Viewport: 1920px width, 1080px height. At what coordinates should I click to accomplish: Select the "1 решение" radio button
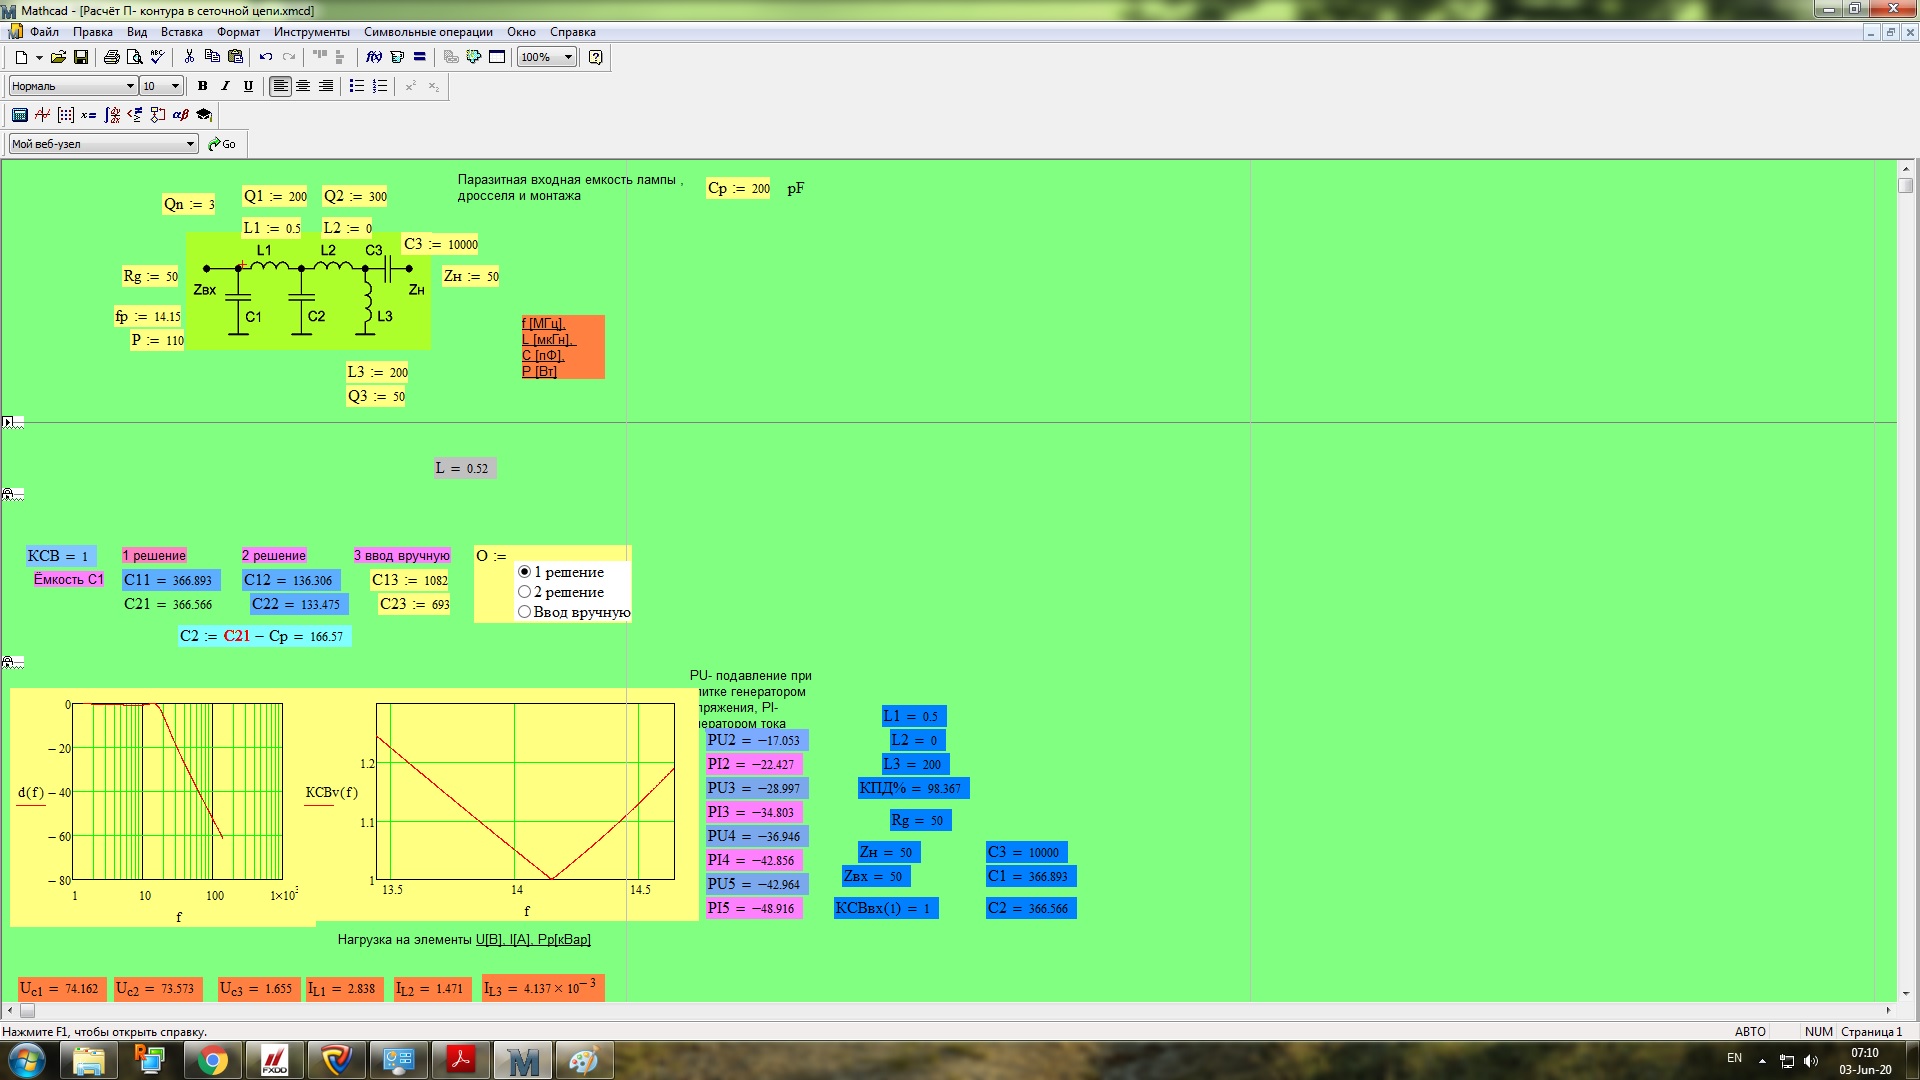[x=524, y=572]
